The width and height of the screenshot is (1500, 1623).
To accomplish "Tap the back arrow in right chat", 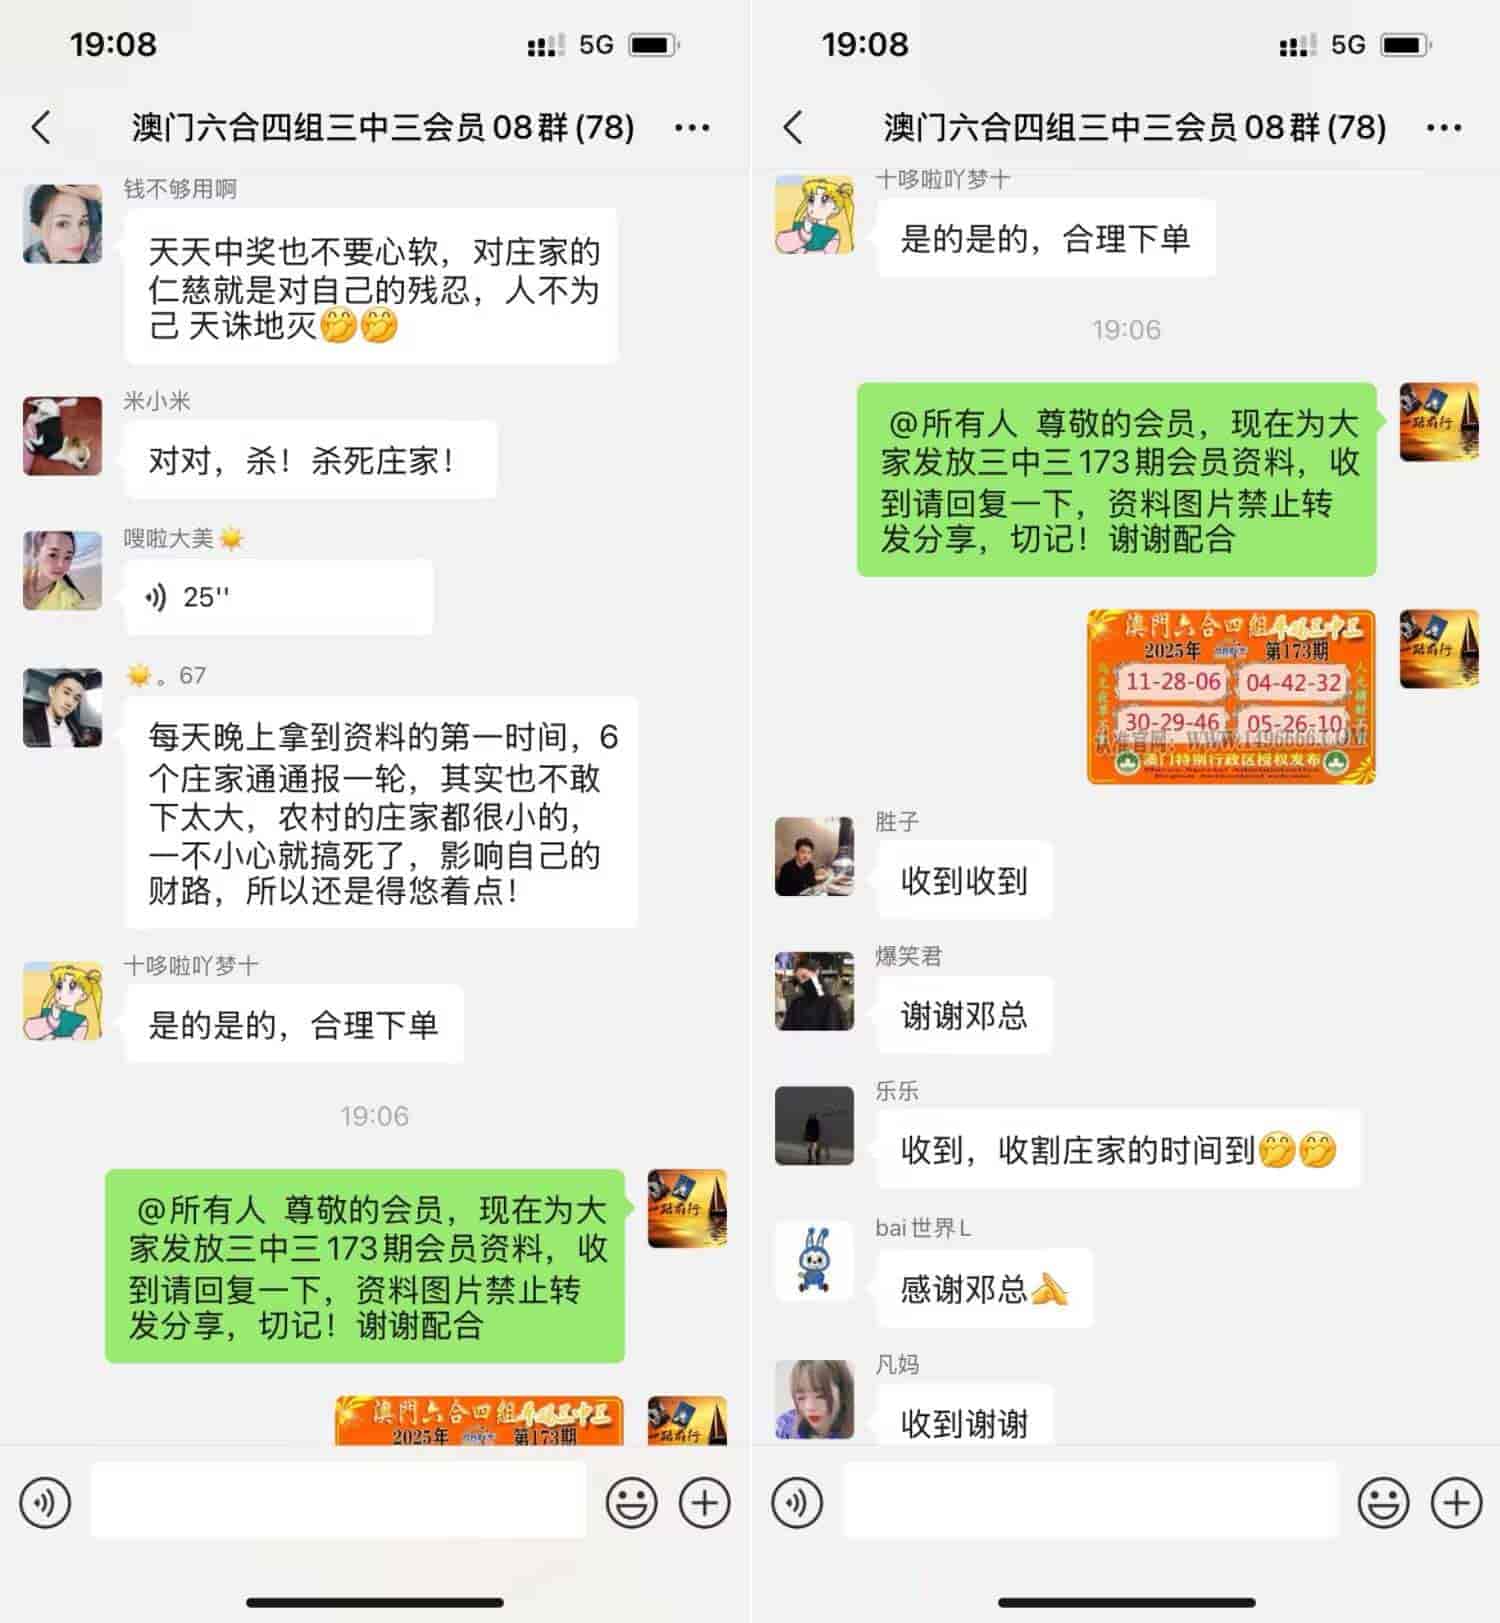I will click(793, 127).
